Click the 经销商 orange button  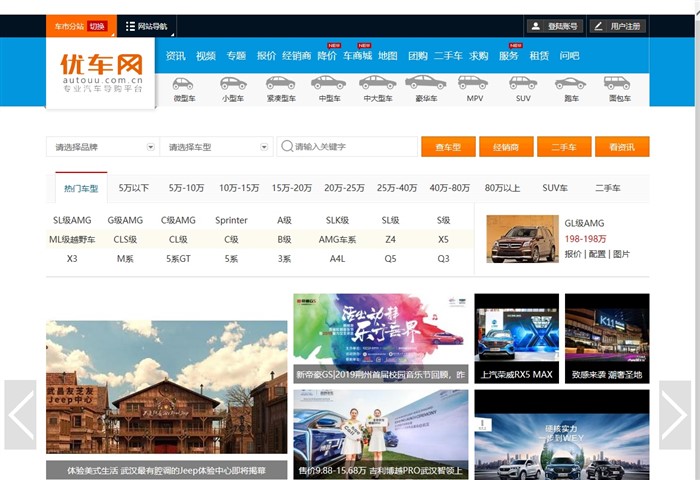click(x=506, y=146)
